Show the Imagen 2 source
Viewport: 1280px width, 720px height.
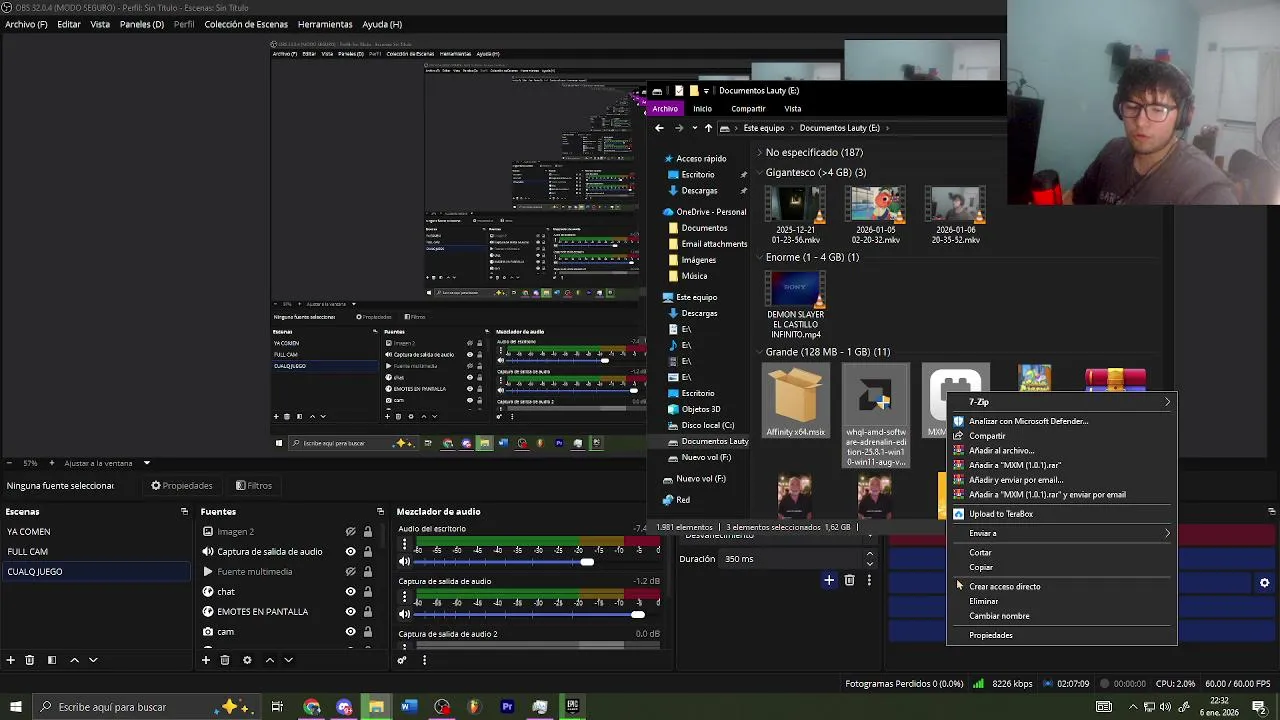click(x=350, y=532)
